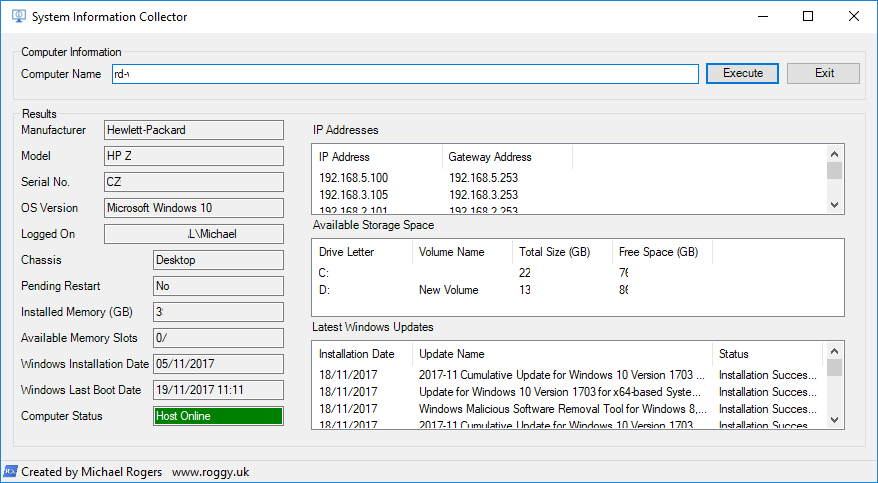Select Windows Malicious Software Removal Tool row
The width and height of the screenshot is (878, 483).
(x=569, y=409)
